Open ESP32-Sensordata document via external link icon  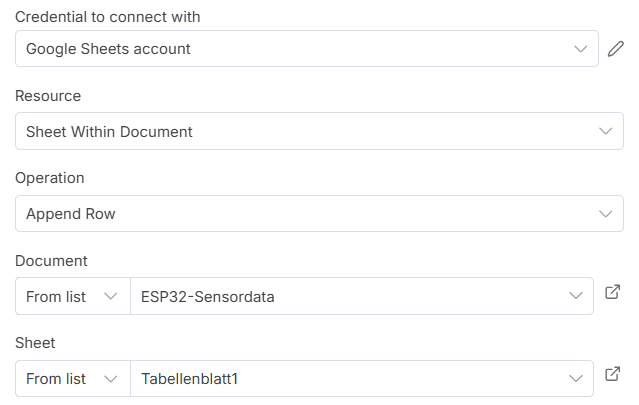(613, 292)
